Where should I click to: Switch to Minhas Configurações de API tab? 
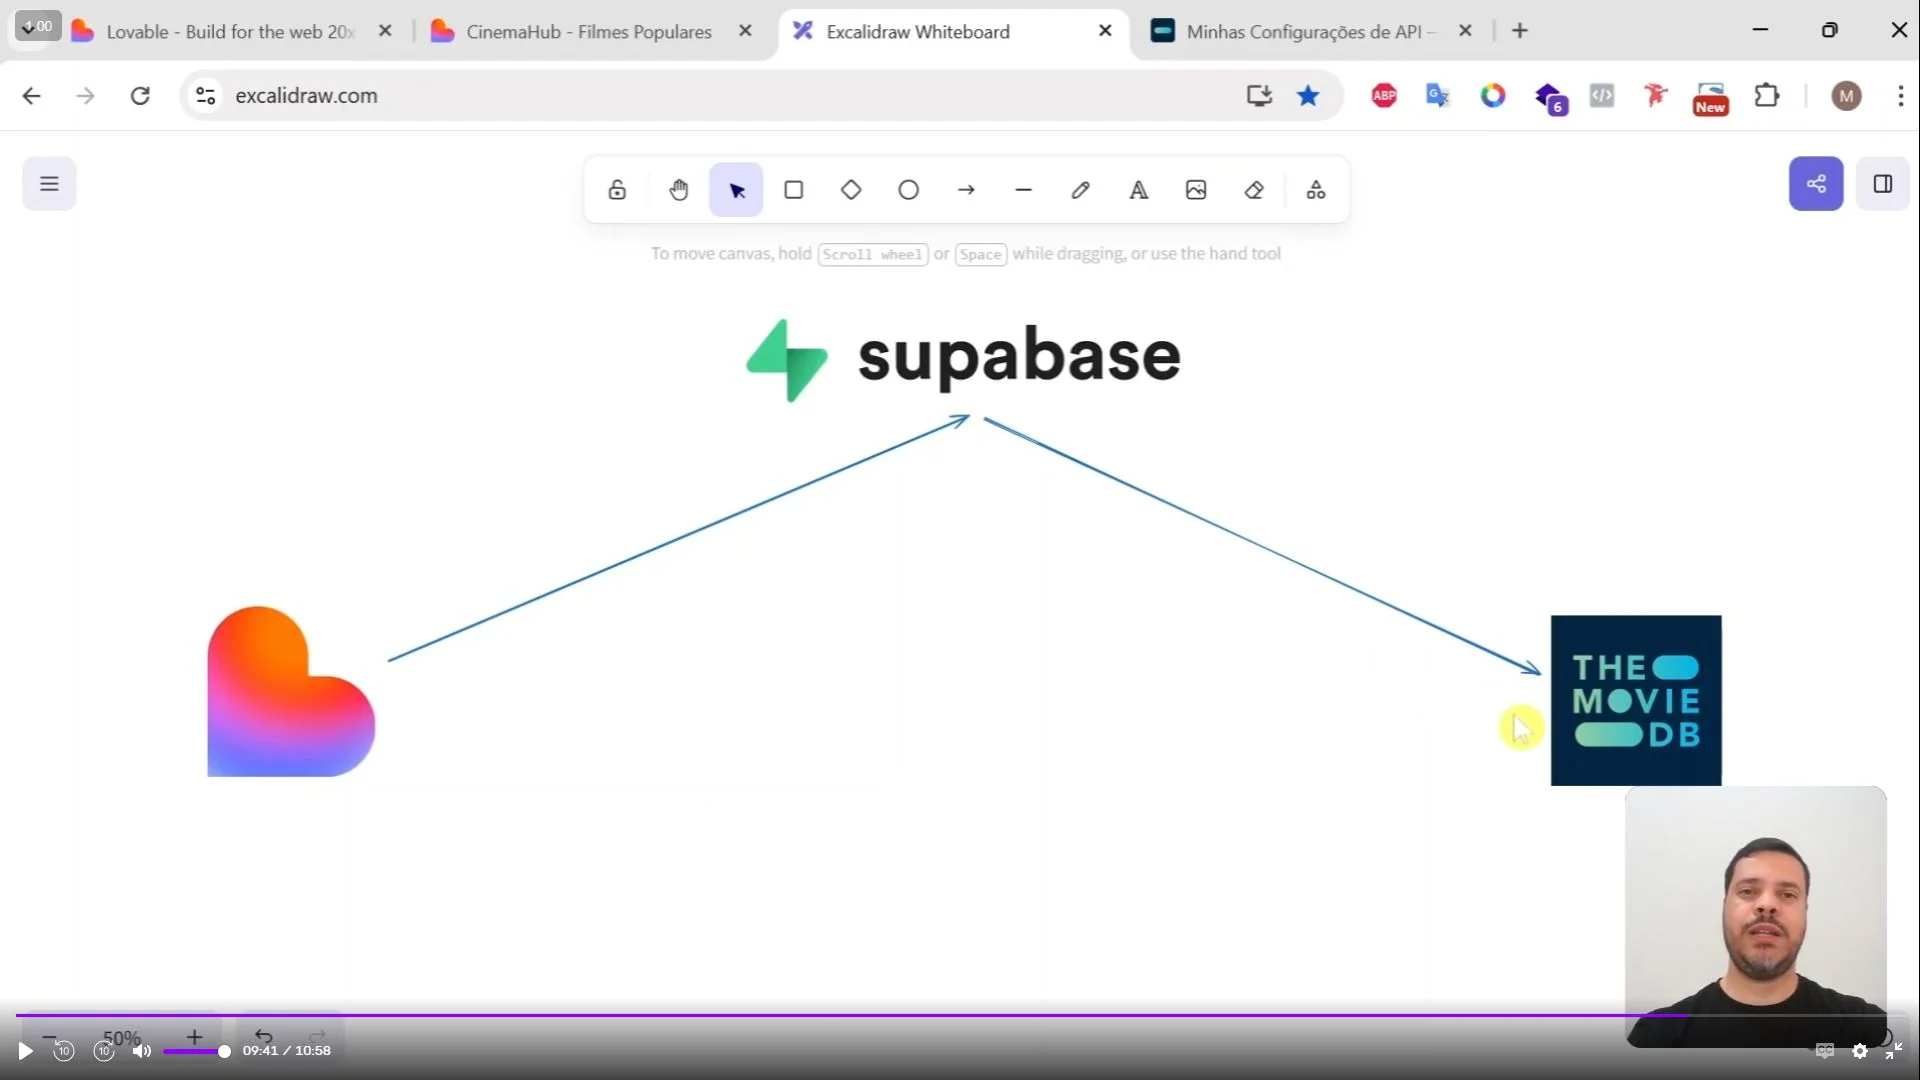(x=1310, y=32)
